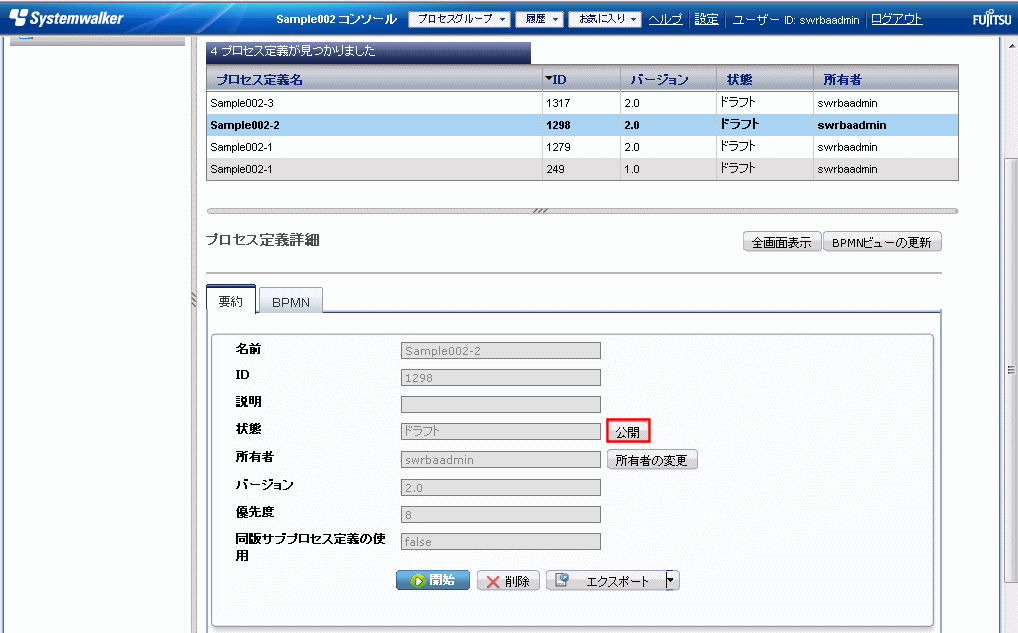Open the プロセスグループ dropdown menu

[459, 19]
